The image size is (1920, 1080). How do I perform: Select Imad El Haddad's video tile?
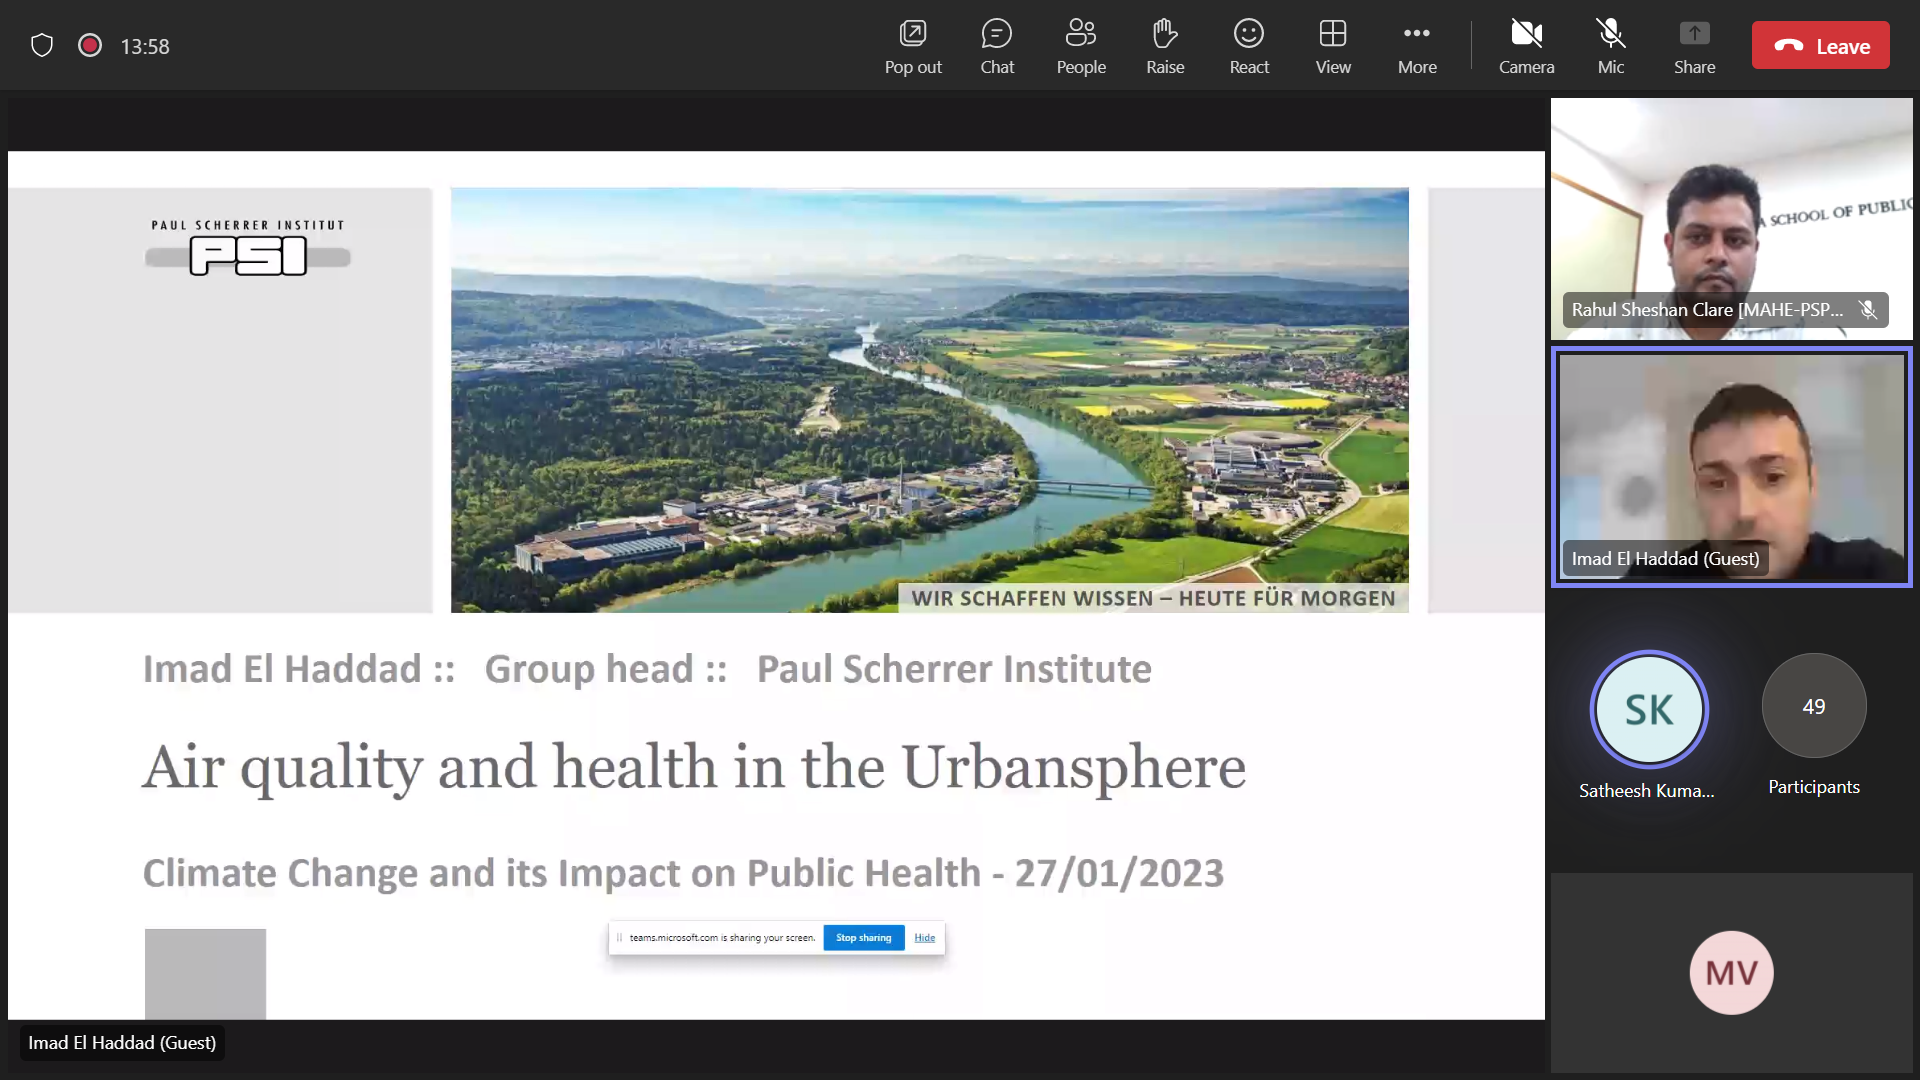[x=1731, y=466]
